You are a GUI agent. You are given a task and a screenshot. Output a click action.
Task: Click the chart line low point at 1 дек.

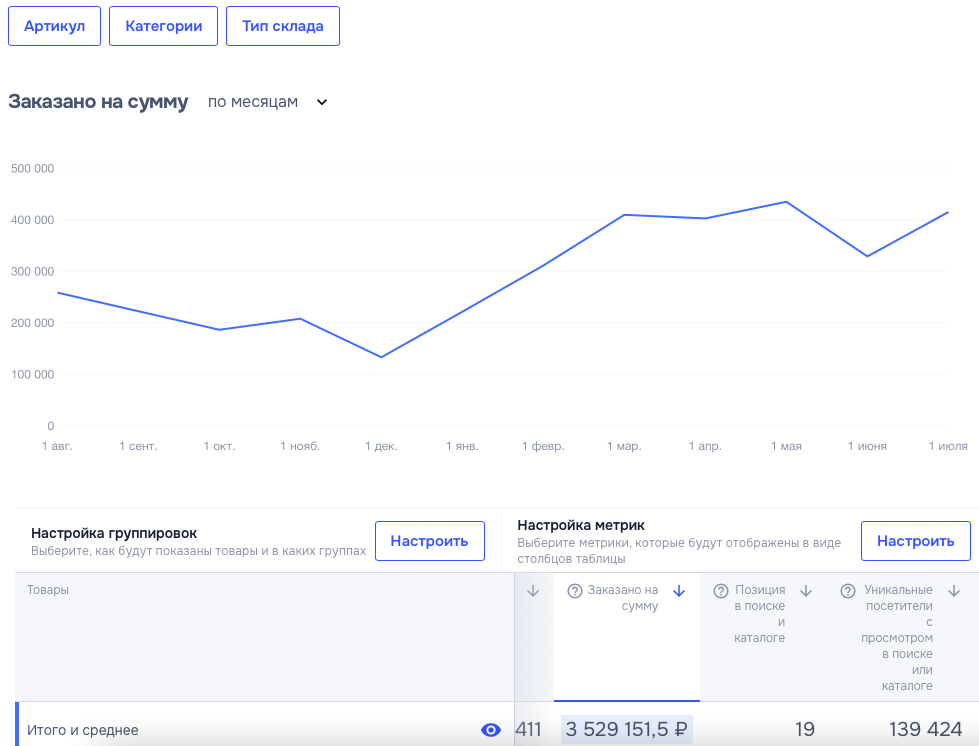point(381,357)
